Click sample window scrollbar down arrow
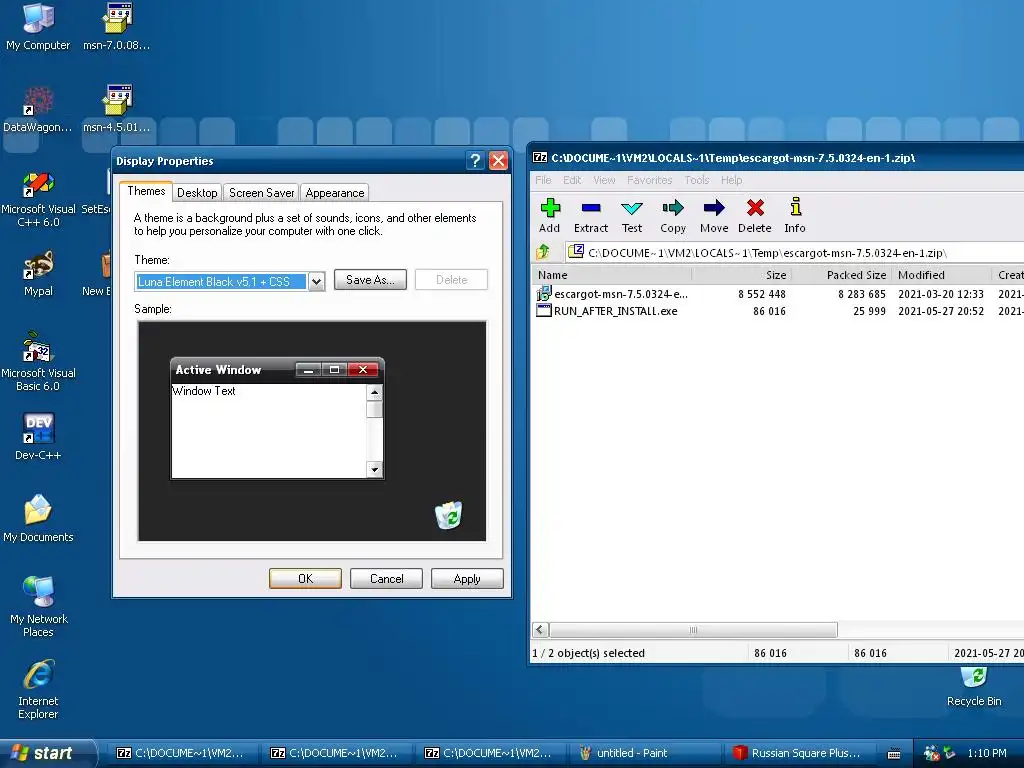The height and width of the screenshot is (768, 1024). 374,469
